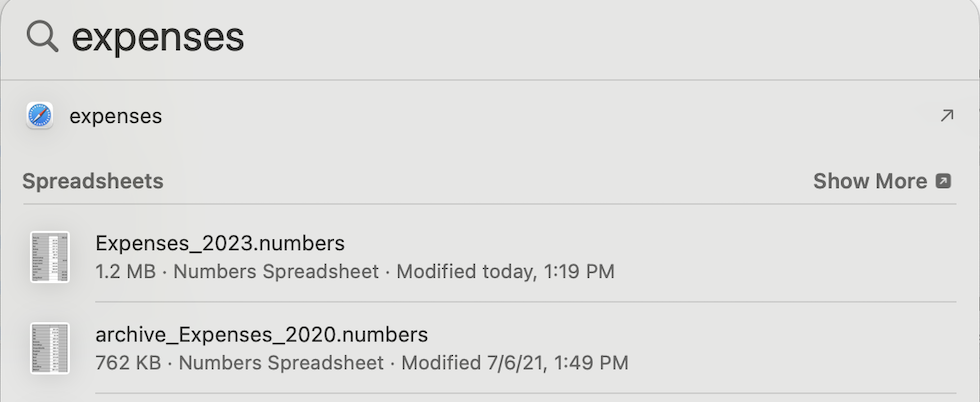Screen dimensions: 980x402
Task: Click the 'Modified today, 1:19 PM' text
Action: [510, 271]
